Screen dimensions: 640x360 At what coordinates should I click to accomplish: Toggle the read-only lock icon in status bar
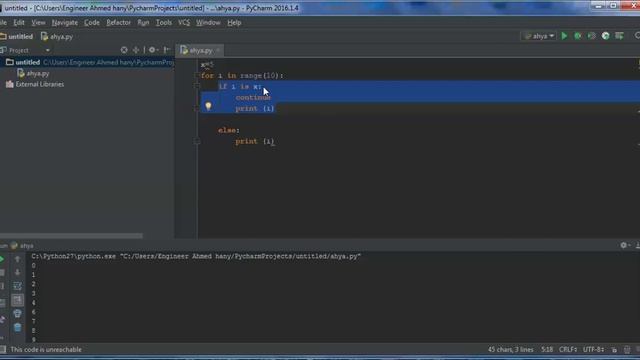614,350
